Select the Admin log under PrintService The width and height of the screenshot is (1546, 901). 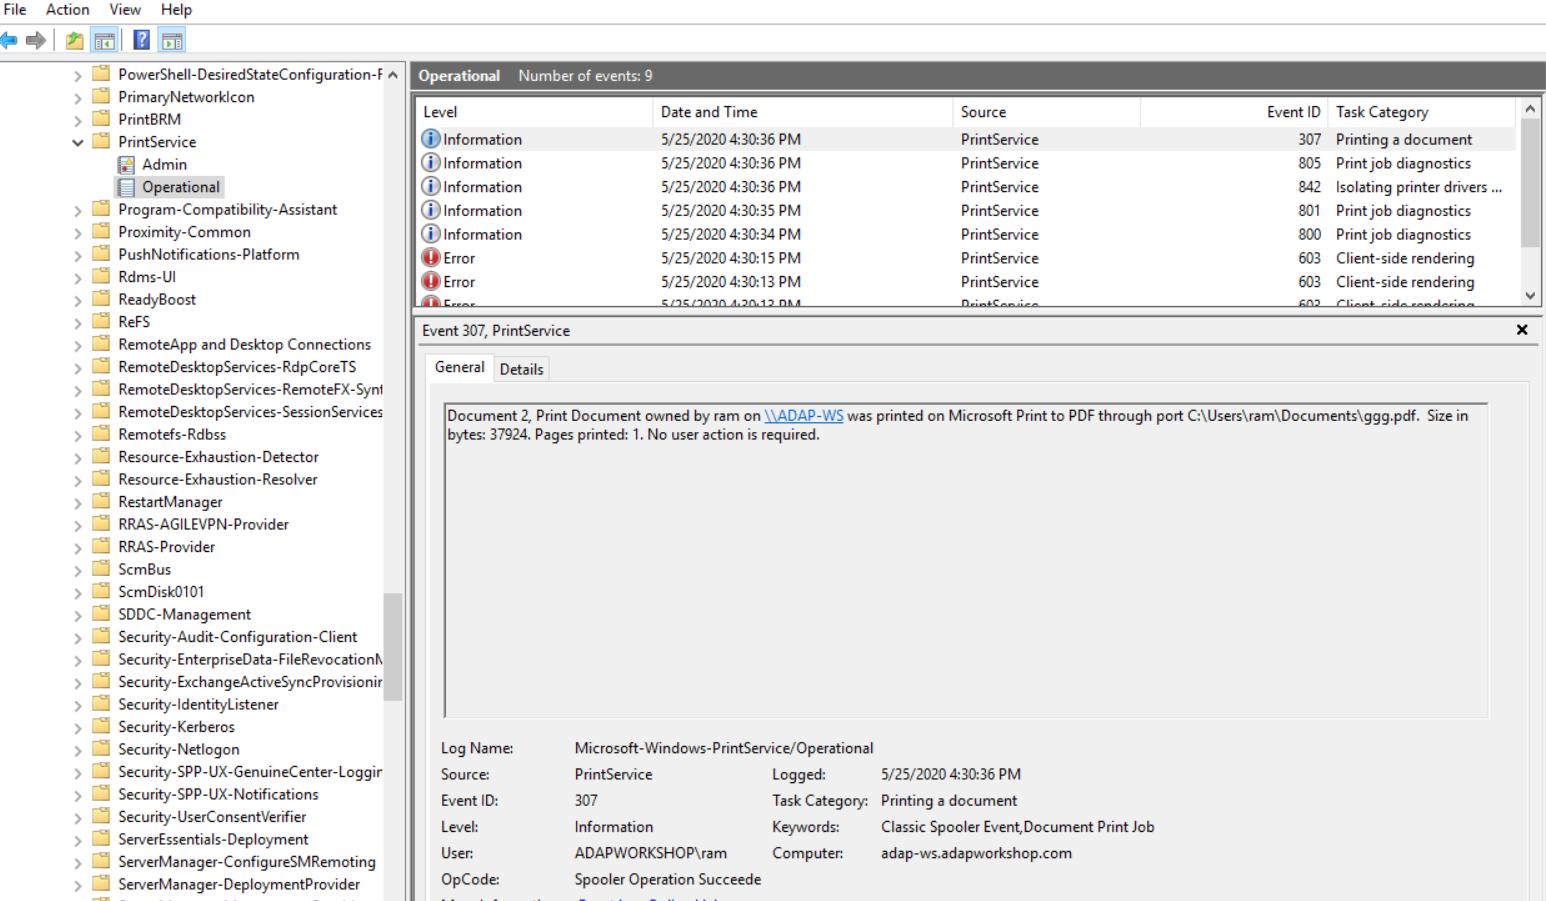(x=164, y=164)
